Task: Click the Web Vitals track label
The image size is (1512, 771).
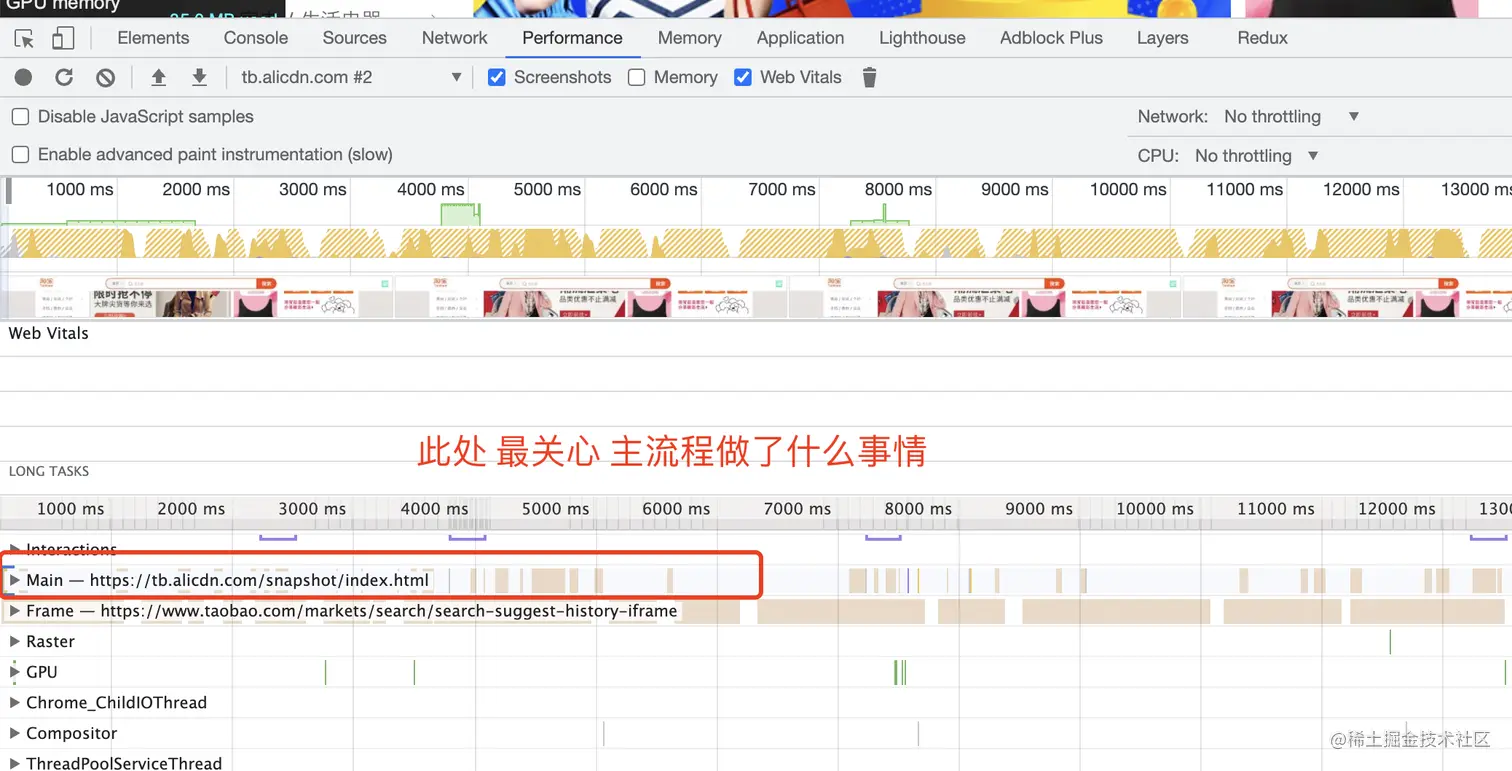Action: 48,333
